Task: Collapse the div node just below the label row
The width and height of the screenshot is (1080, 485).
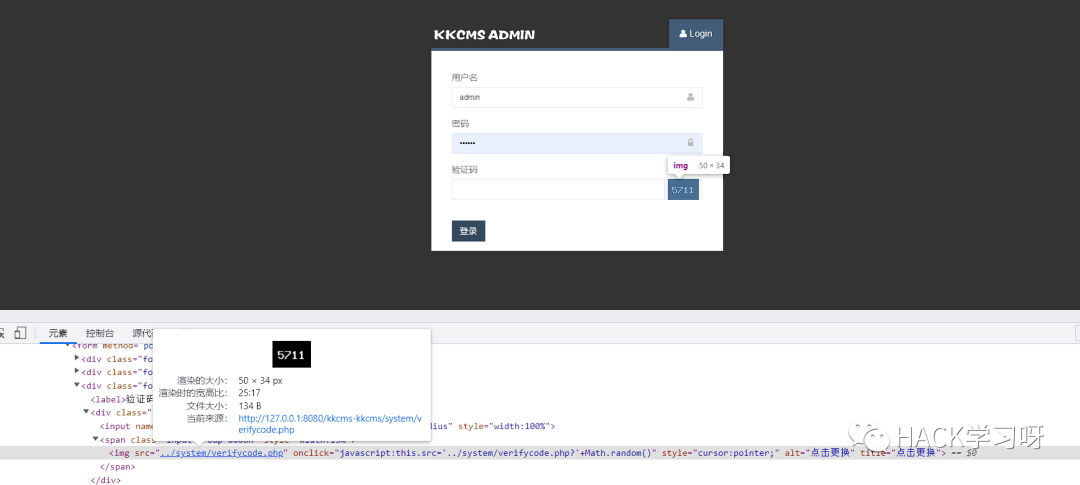Action: pyautogui.click(x=86, y=412)
